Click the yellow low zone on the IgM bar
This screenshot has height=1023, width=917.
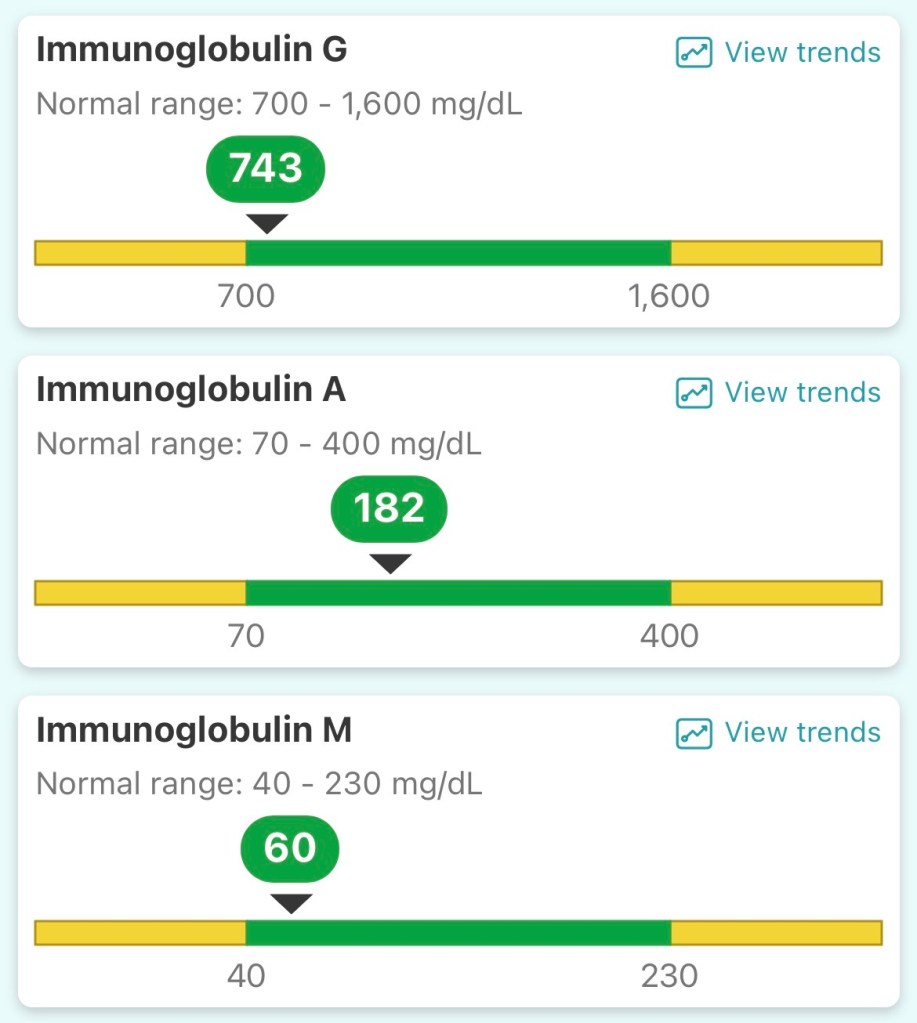click(x=140, y=932)
